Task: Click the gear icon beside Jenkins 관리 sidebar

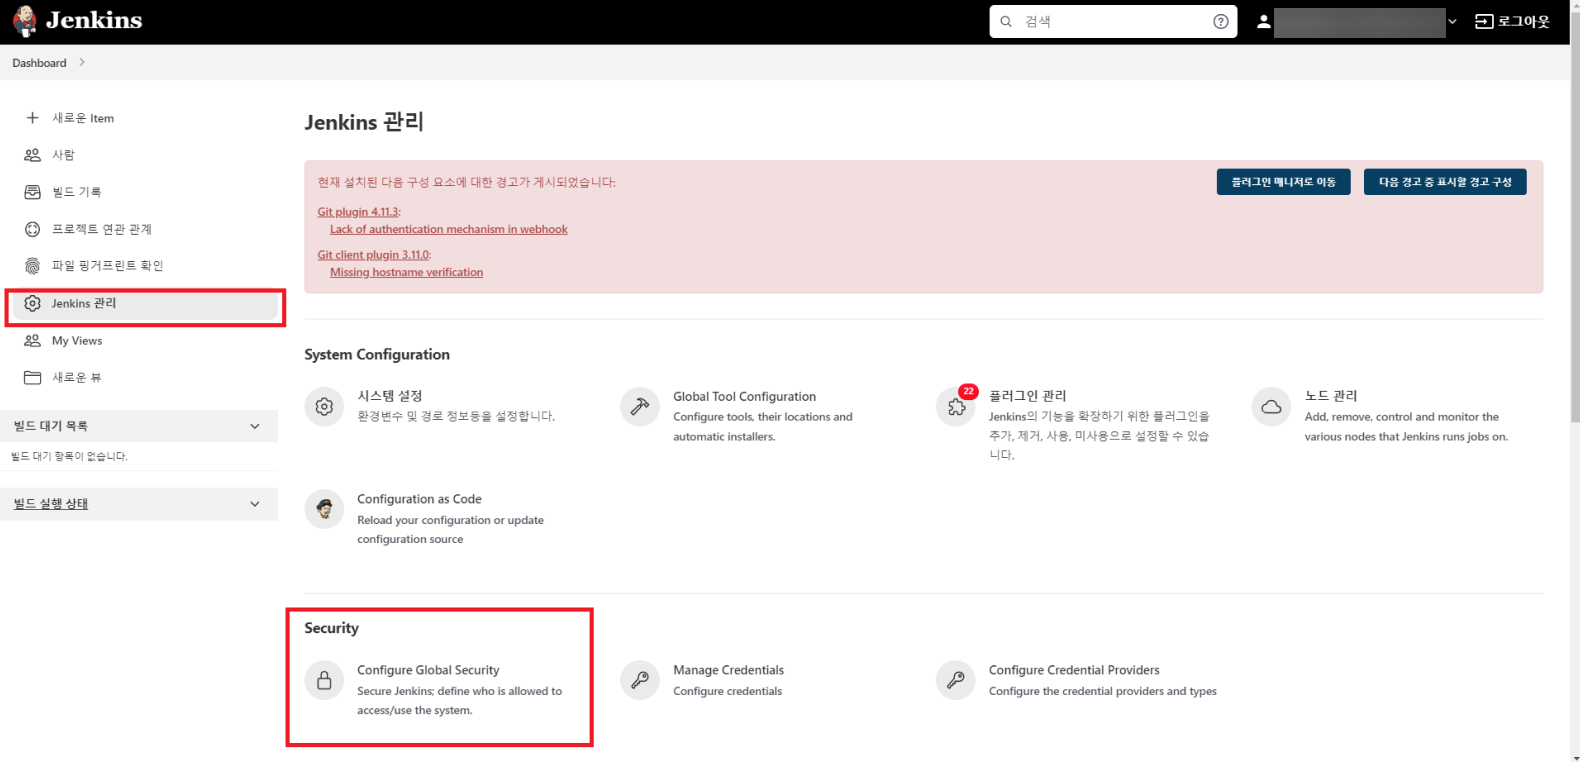Action: pos(32,303)
